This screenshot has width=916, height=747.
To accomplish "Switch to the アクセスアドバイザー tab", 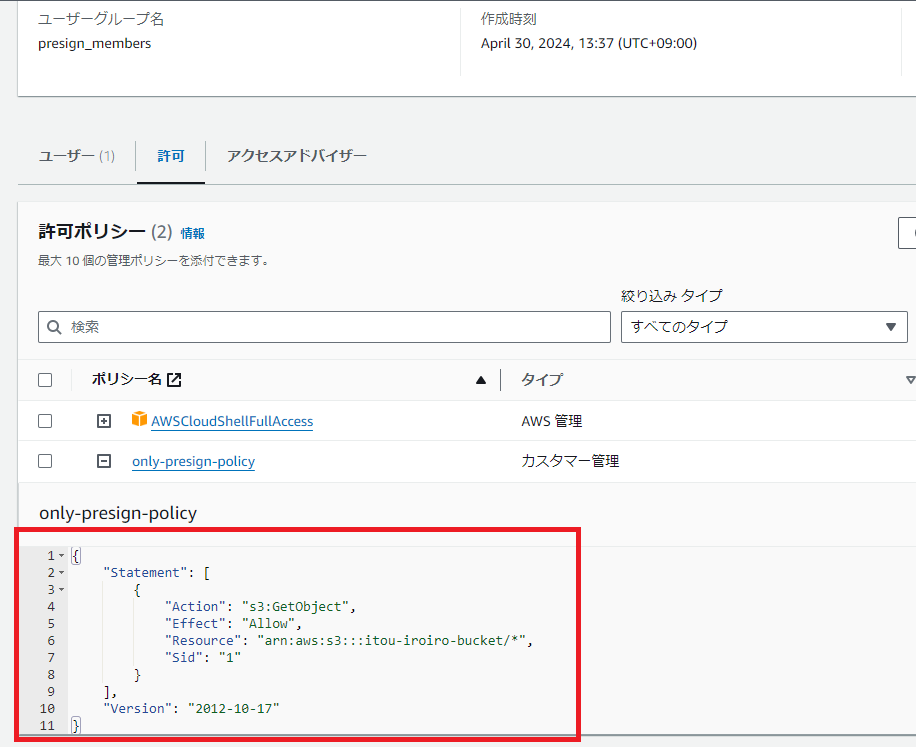I will point(295,156).
